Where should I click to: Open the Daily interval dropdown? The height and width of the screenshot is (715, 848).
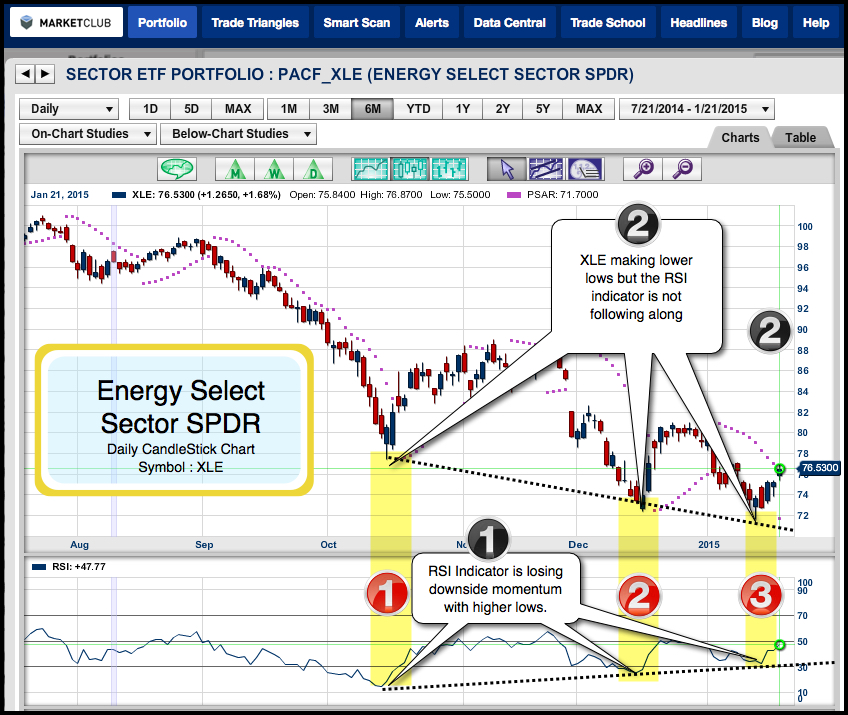tap(69, 109)
